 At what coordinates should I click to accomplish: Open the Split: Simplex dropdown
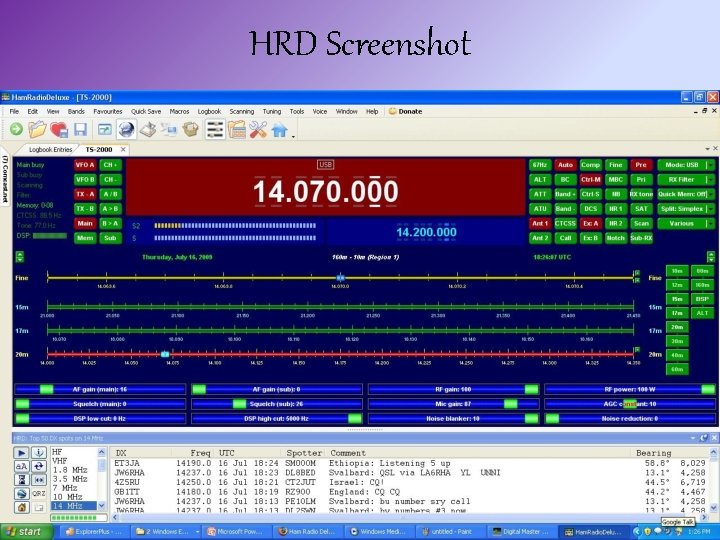point(686,209)
